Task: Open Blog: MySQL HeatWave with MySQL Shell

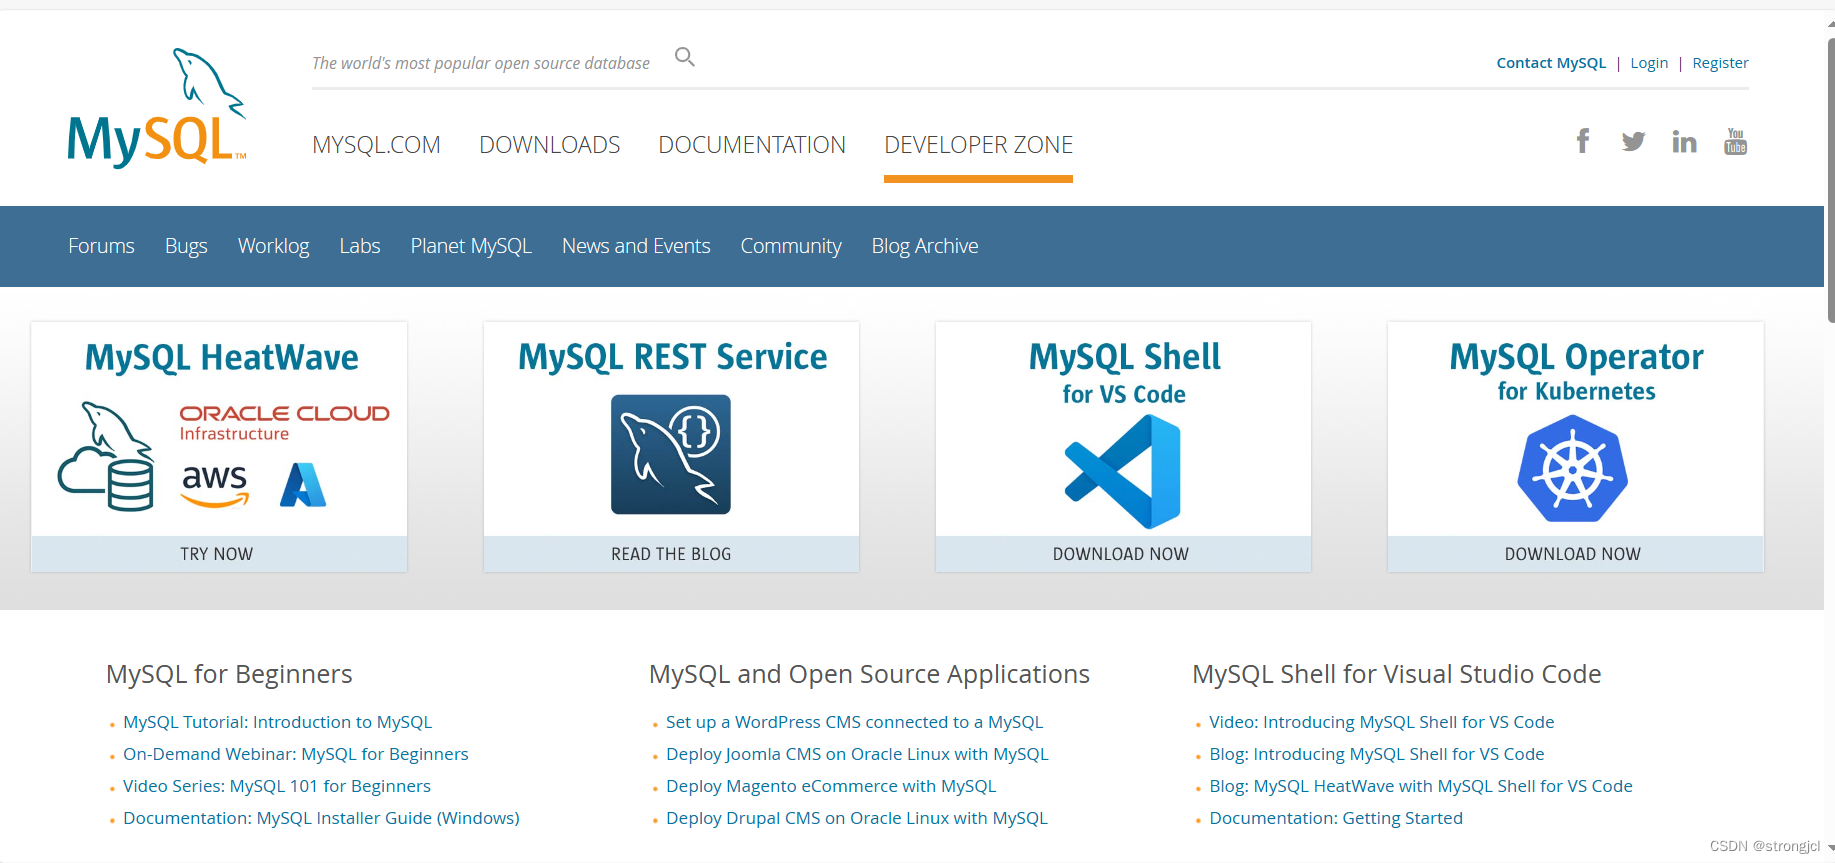Action: pos(1420,786)
